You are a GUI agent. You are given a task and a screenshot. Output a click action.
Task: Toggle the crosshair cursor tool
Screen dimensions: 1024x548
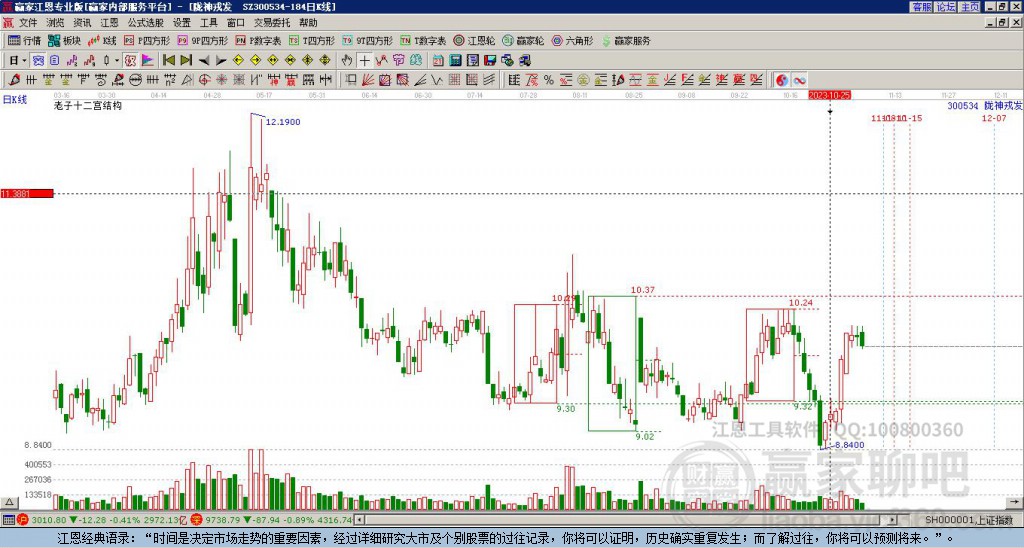pos(364,60)
